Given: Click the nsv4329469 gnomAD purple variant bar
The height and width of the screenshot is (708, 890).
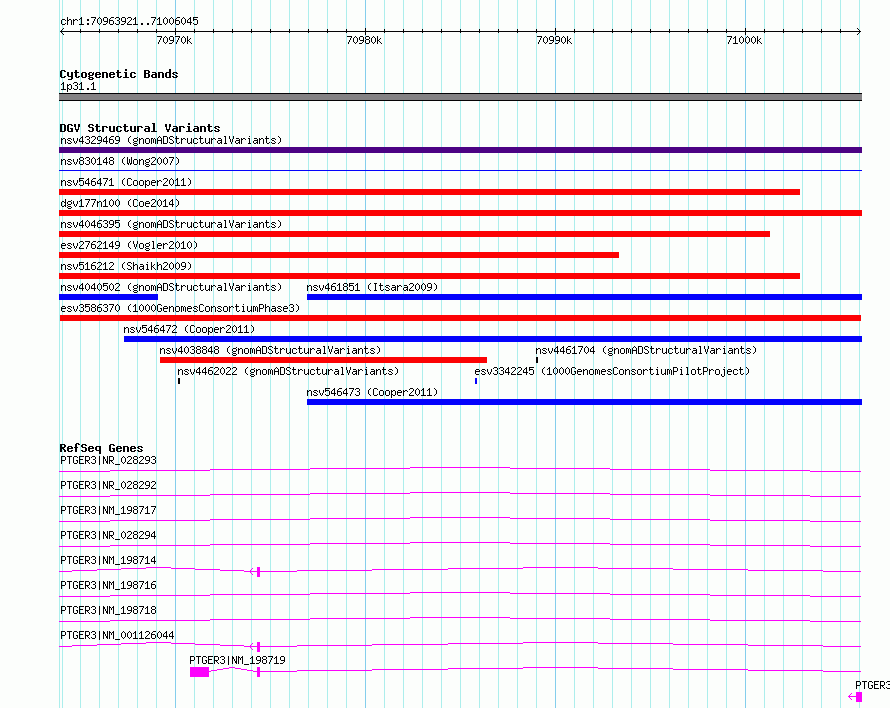Looking at the screenshot, I should pyautogui.click(x=460, y=150).
